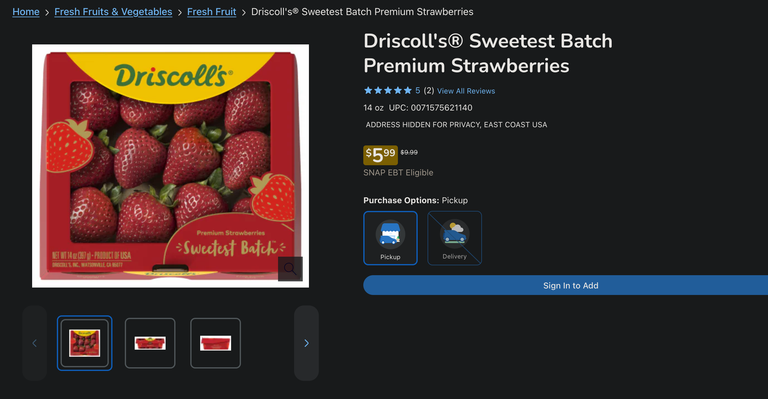Go to the Home breadcrumb

26,12
